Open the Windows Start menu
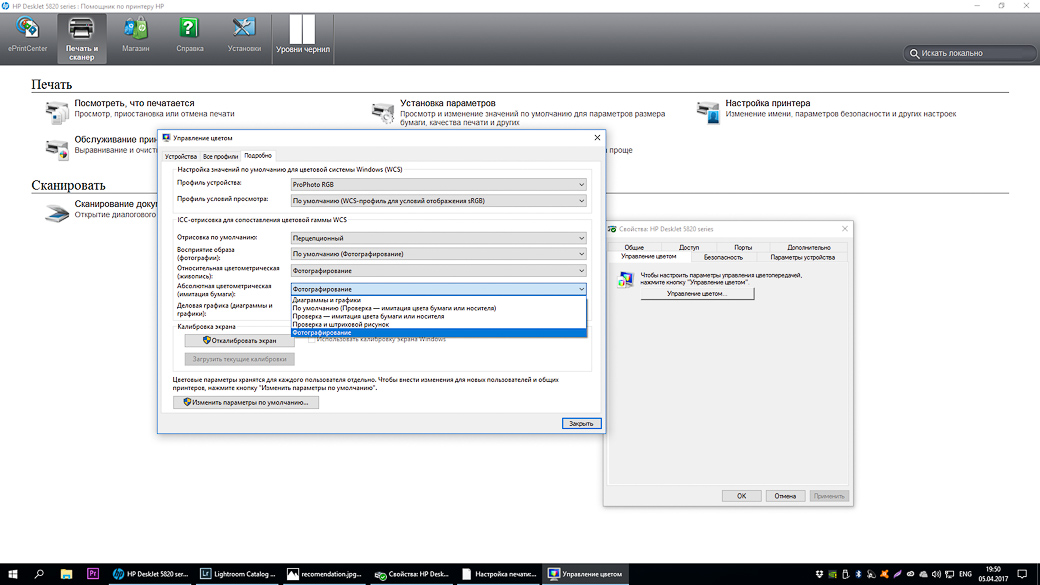The width and height of the screenshot is (1040, 585). tap(12, 574)
